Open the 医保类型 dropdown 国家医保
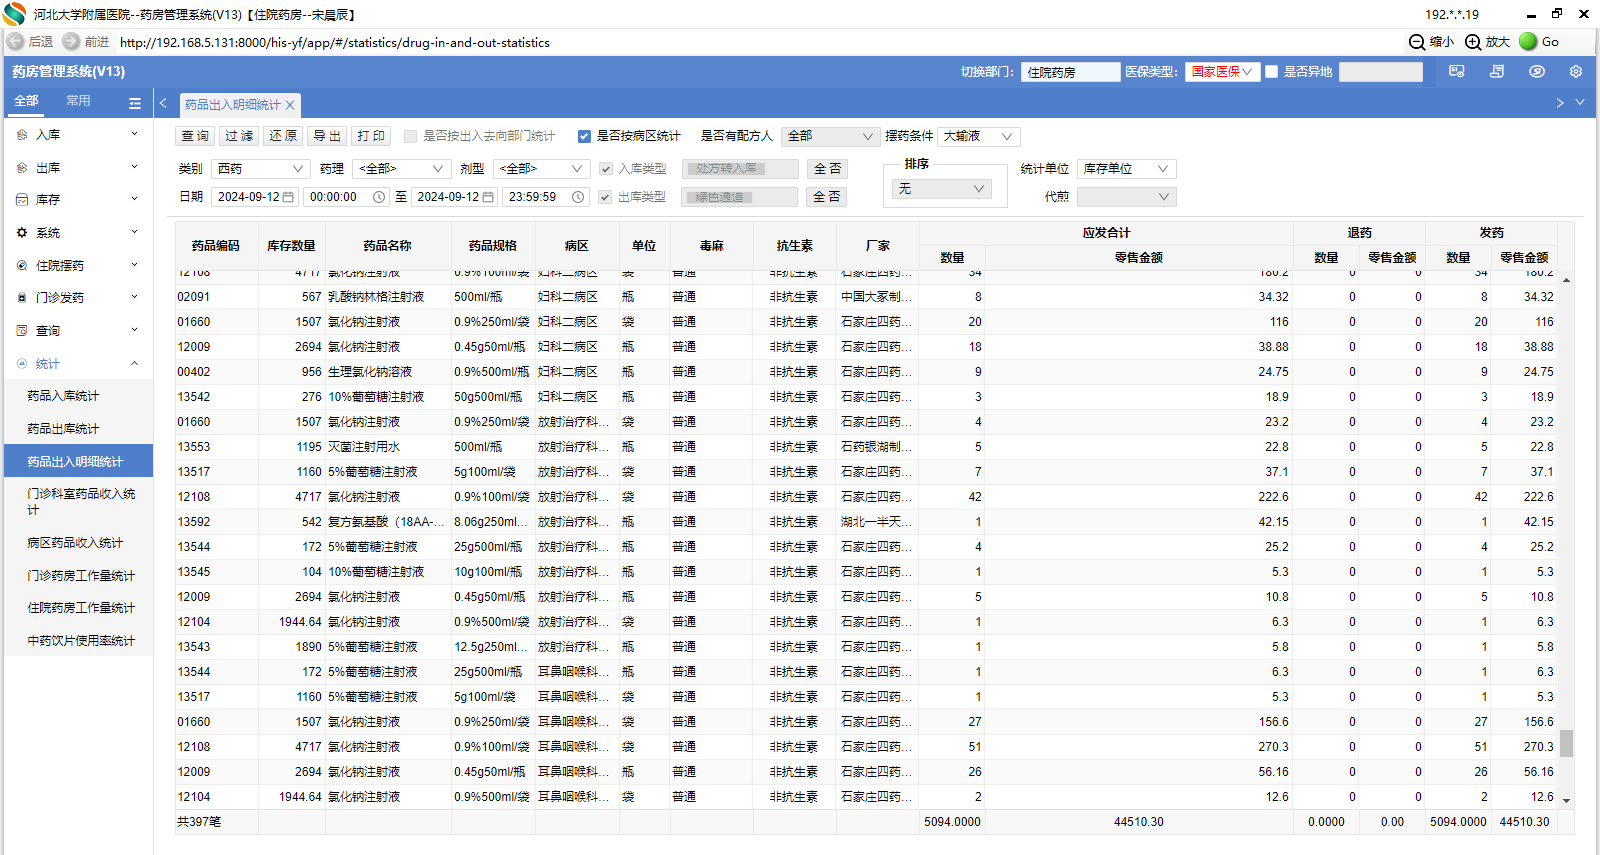Image resolution: width=1600 pixels, height=855 pixels. [1221, 72]
